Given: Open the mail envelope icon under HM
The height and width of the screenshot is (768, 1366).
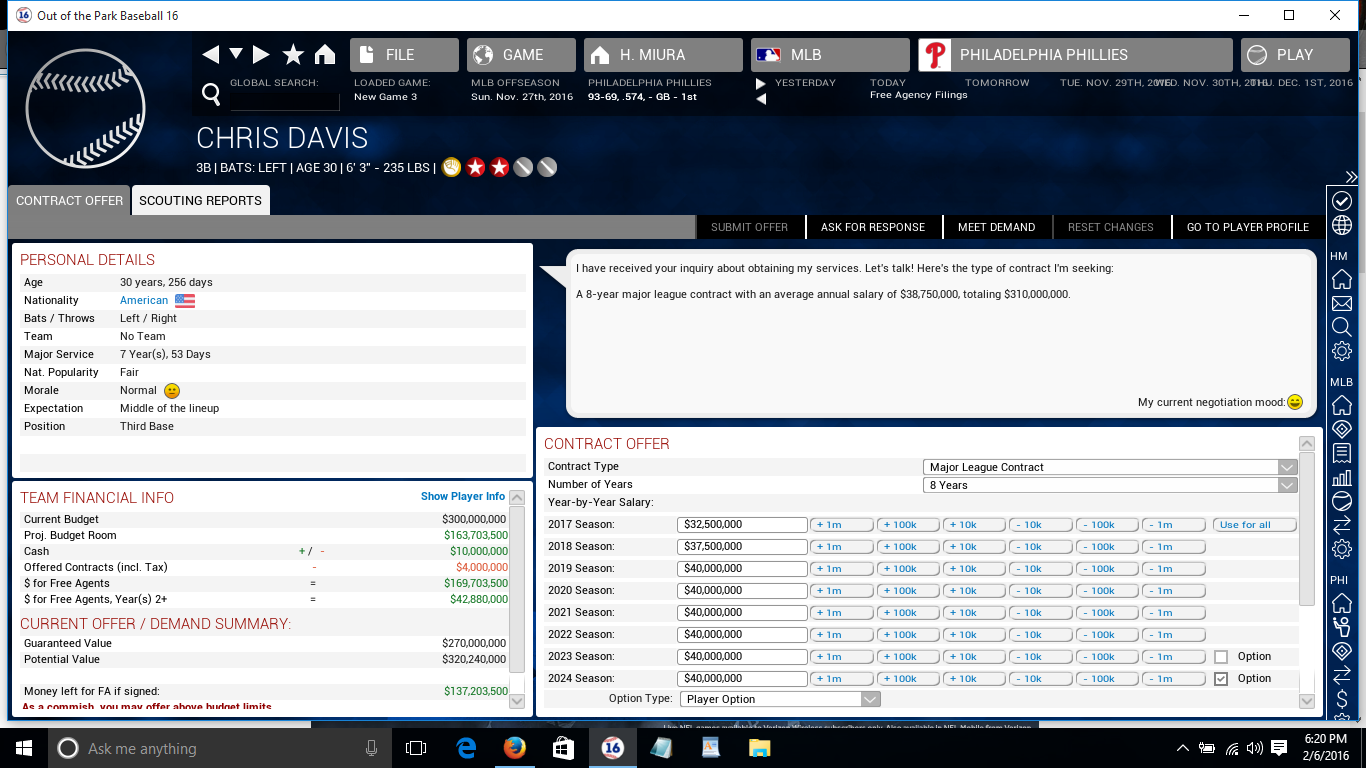Looking at the screenshot, I should tap(1342, 303).
